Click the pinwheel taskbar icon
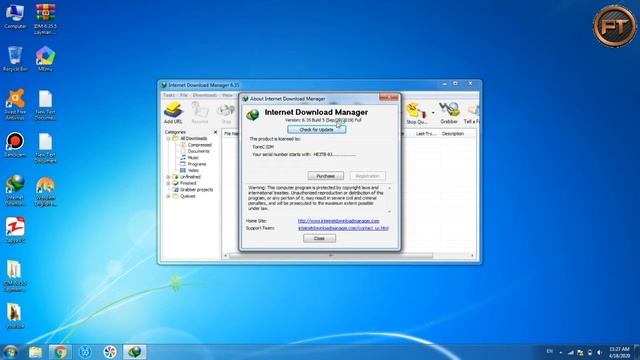Viewport: 640px width, 360px height. click(x=109, y=352)
